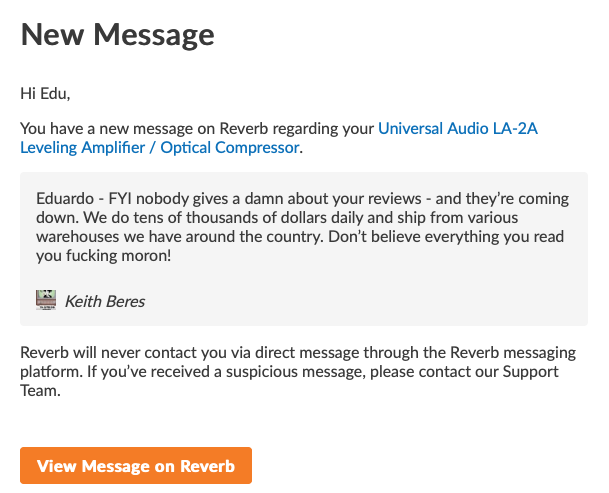
Task: Click the New Message heading
Action: (117, 35)
